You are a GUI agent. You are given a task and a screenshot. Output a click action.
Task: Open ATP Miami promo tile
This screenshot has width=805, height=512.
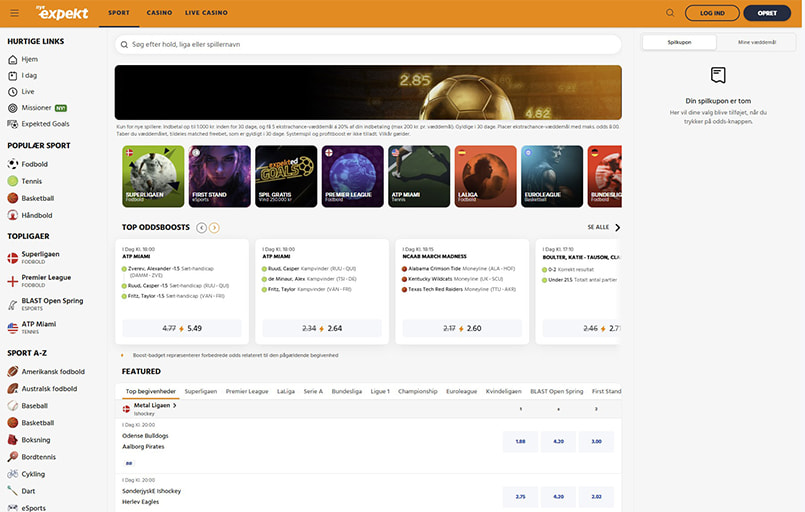coord(419,176)
